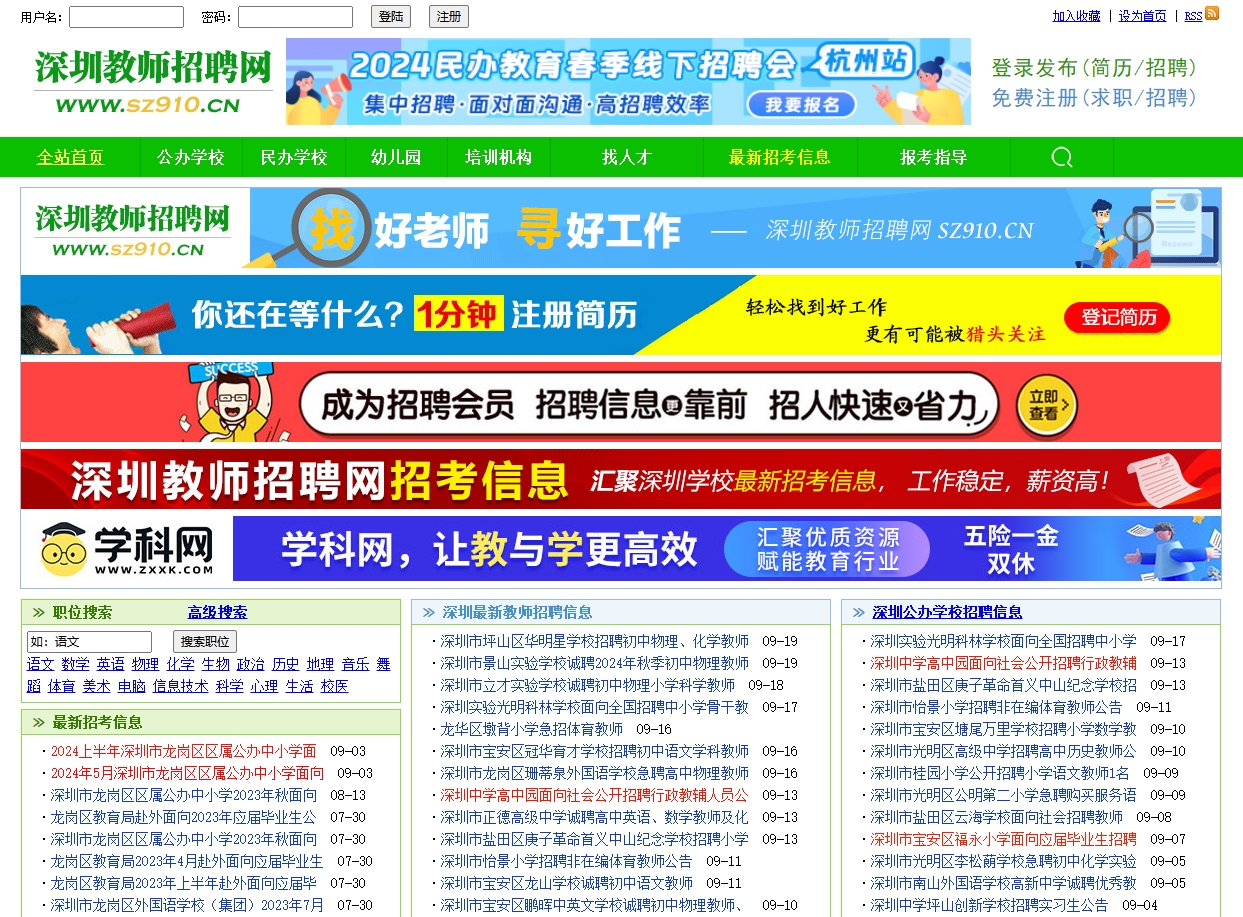This screenshot has width=1243, height=917.
Task: Click the 搜索职位 button
Action: point(205,642)
